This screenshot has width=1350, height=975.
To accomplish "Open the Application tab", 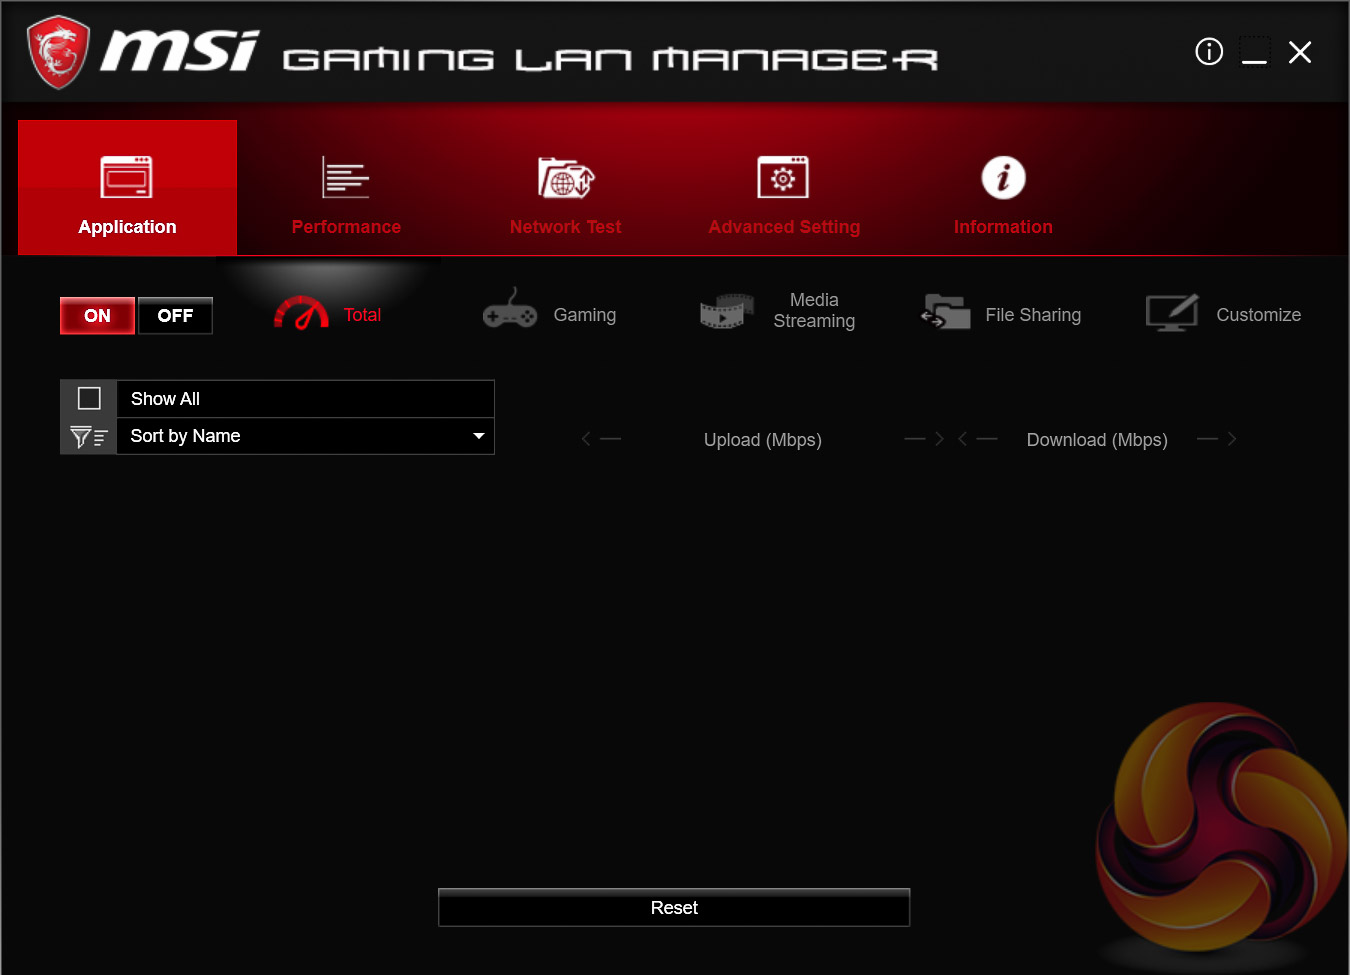I will 127,188.
